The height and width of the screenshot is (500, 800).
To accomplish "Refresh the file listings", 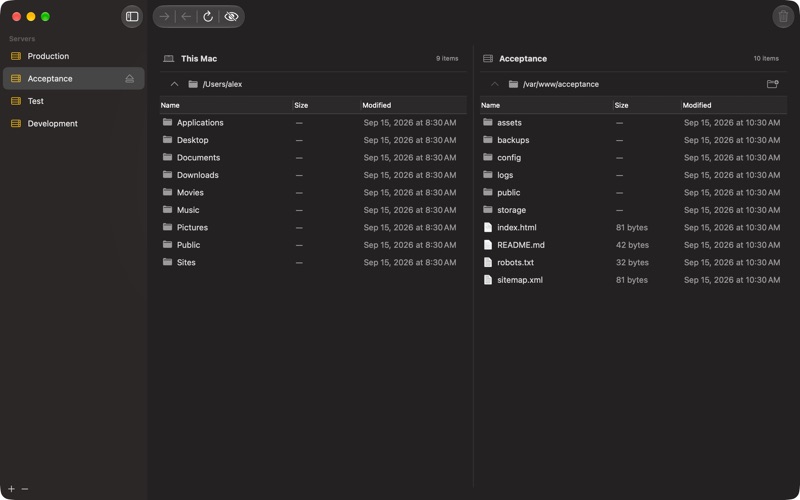I will coord(208,17).
